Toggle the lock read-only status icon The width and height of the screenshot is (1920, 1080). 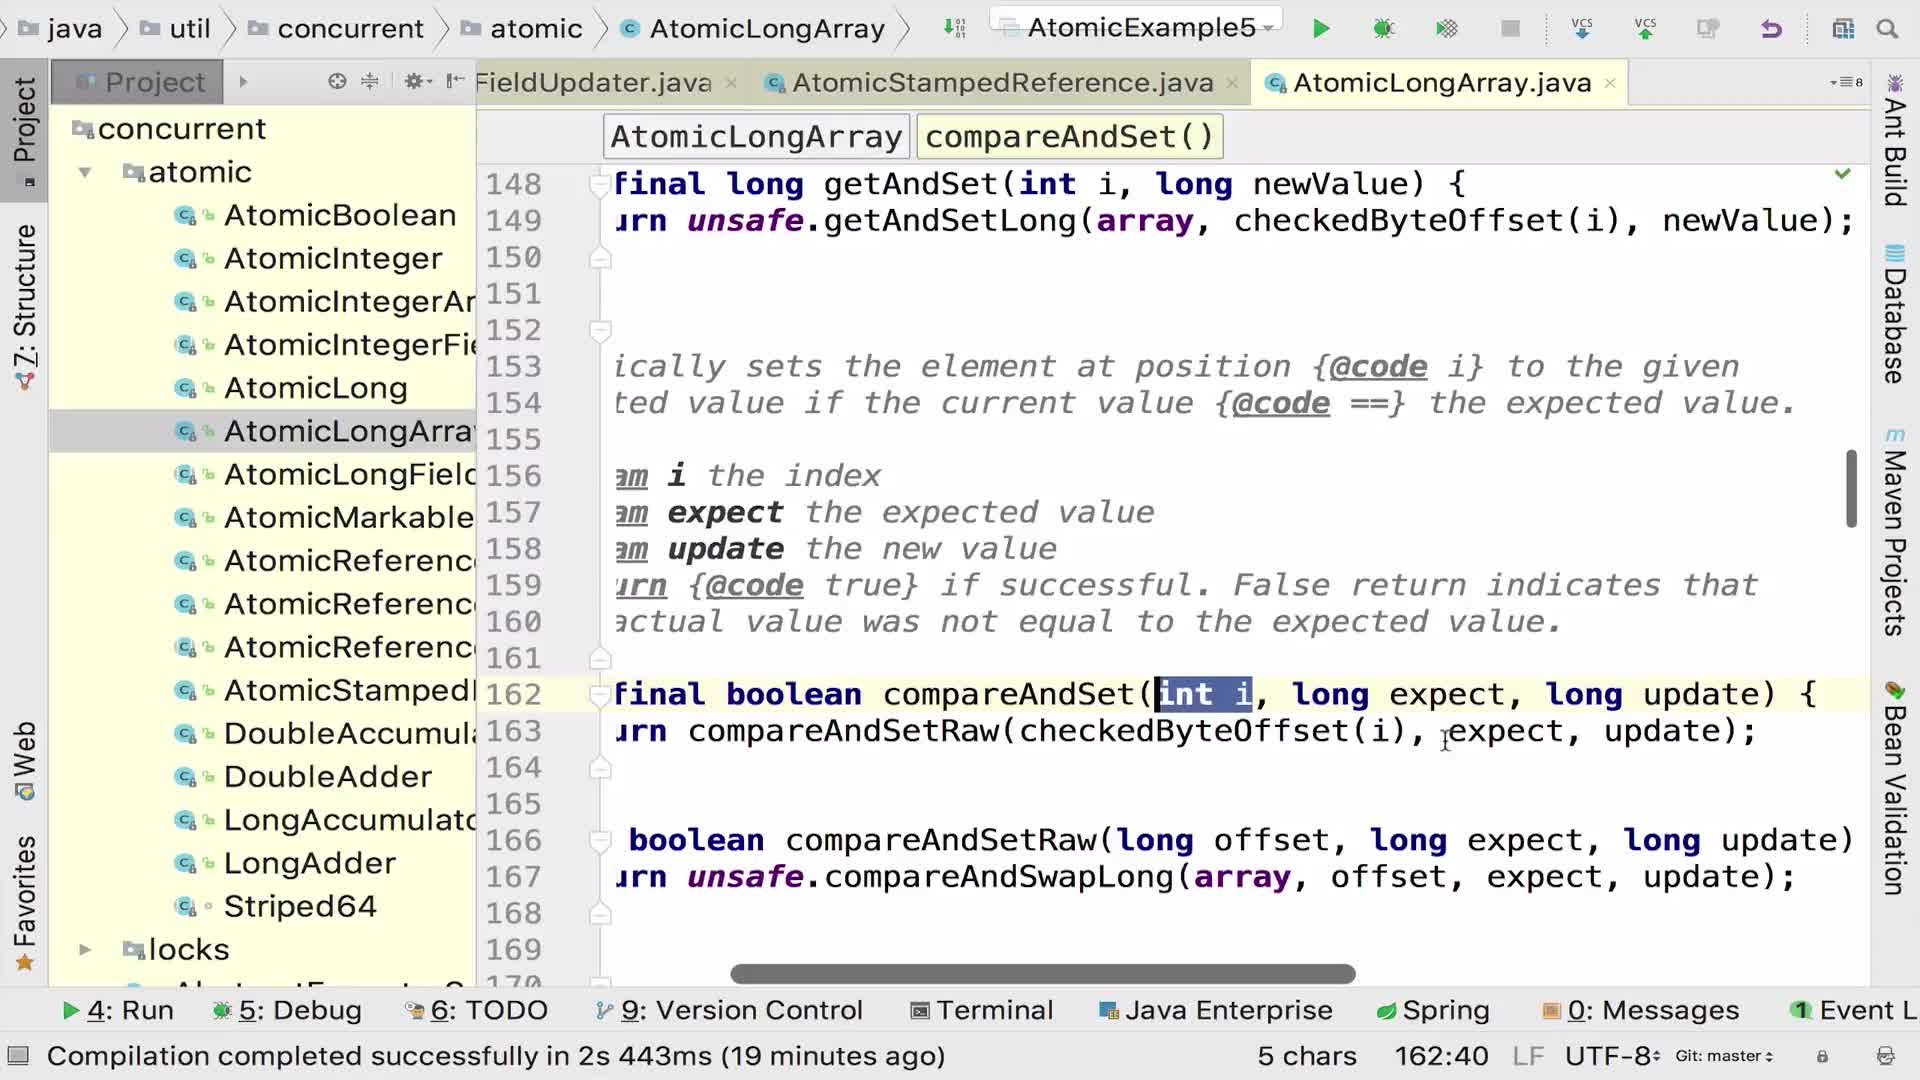[x=1822, y=1056]
